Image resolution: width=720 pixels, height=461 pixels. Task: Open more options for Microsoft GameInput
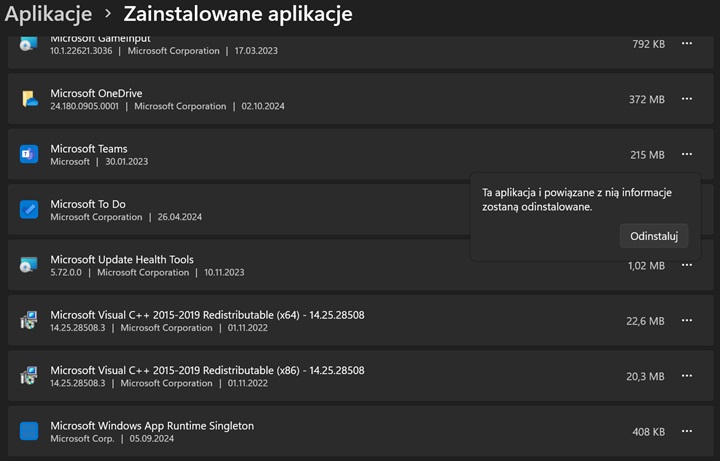point(687,44)
